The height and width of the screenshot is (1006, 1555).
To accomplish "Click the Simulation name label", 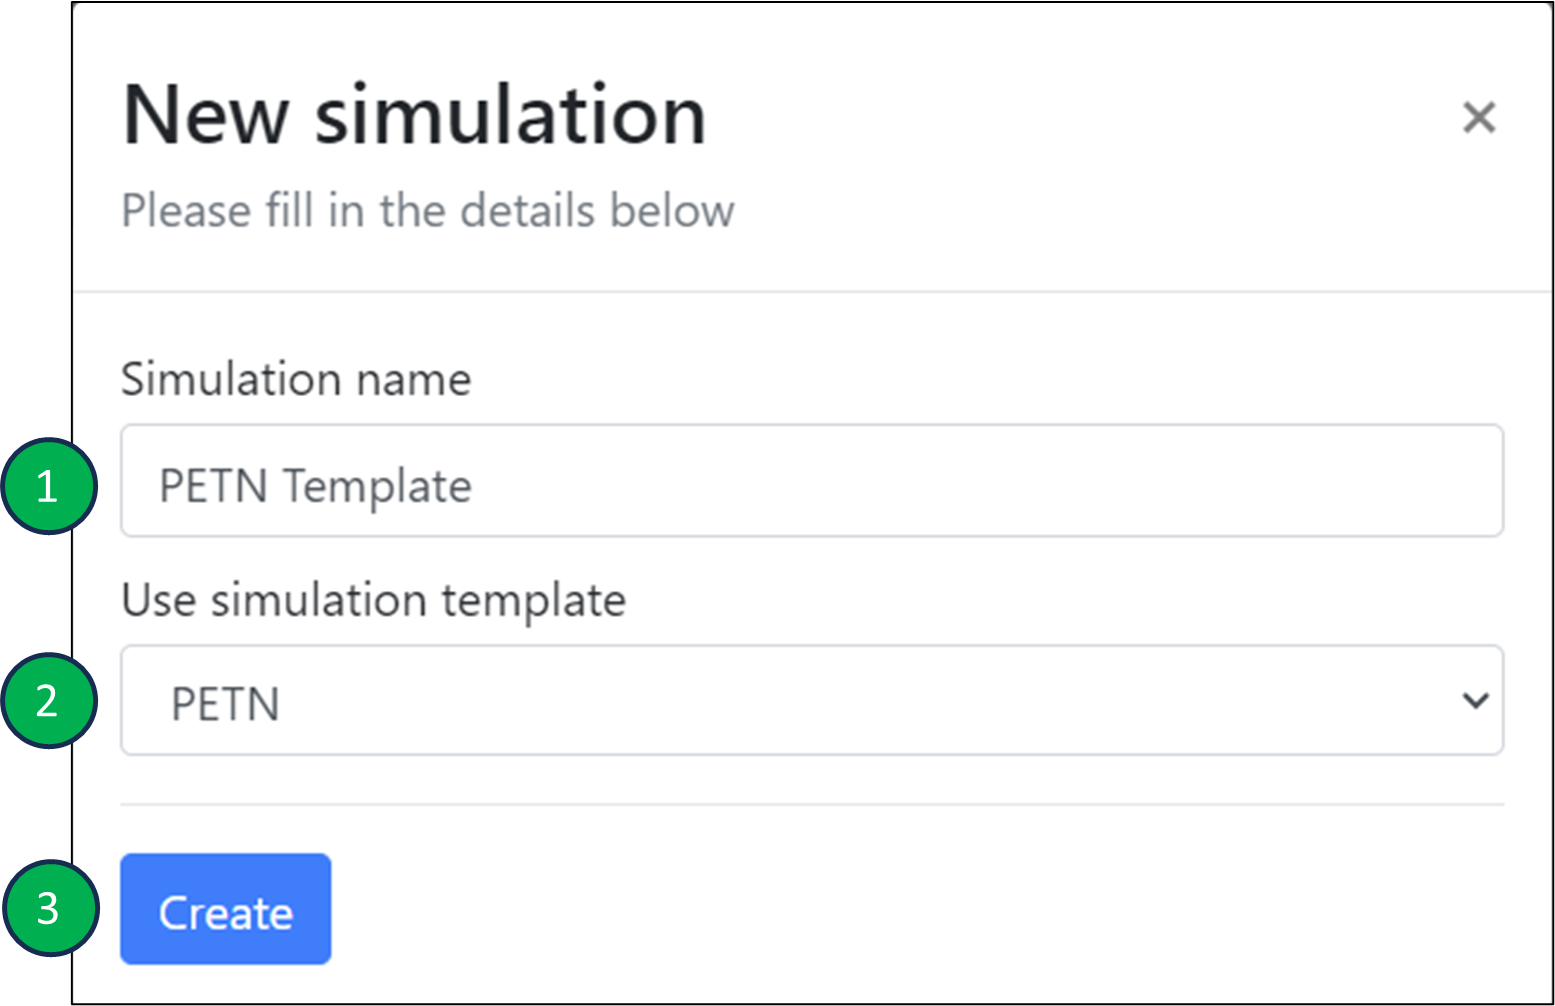I will coord(295,380).
